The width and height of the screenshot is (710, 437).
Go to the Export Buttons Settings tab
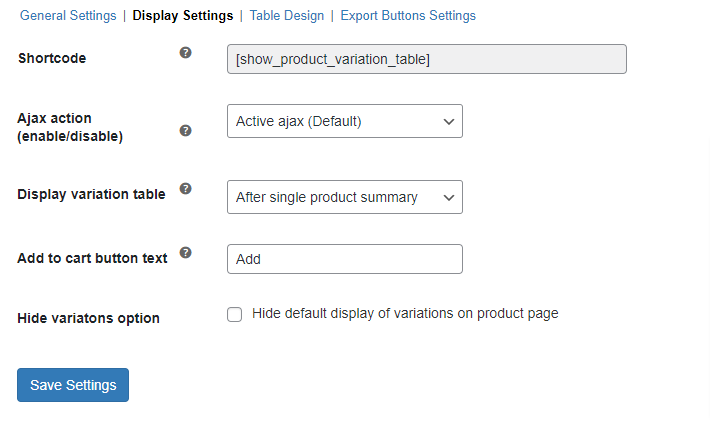coord(408,16)
